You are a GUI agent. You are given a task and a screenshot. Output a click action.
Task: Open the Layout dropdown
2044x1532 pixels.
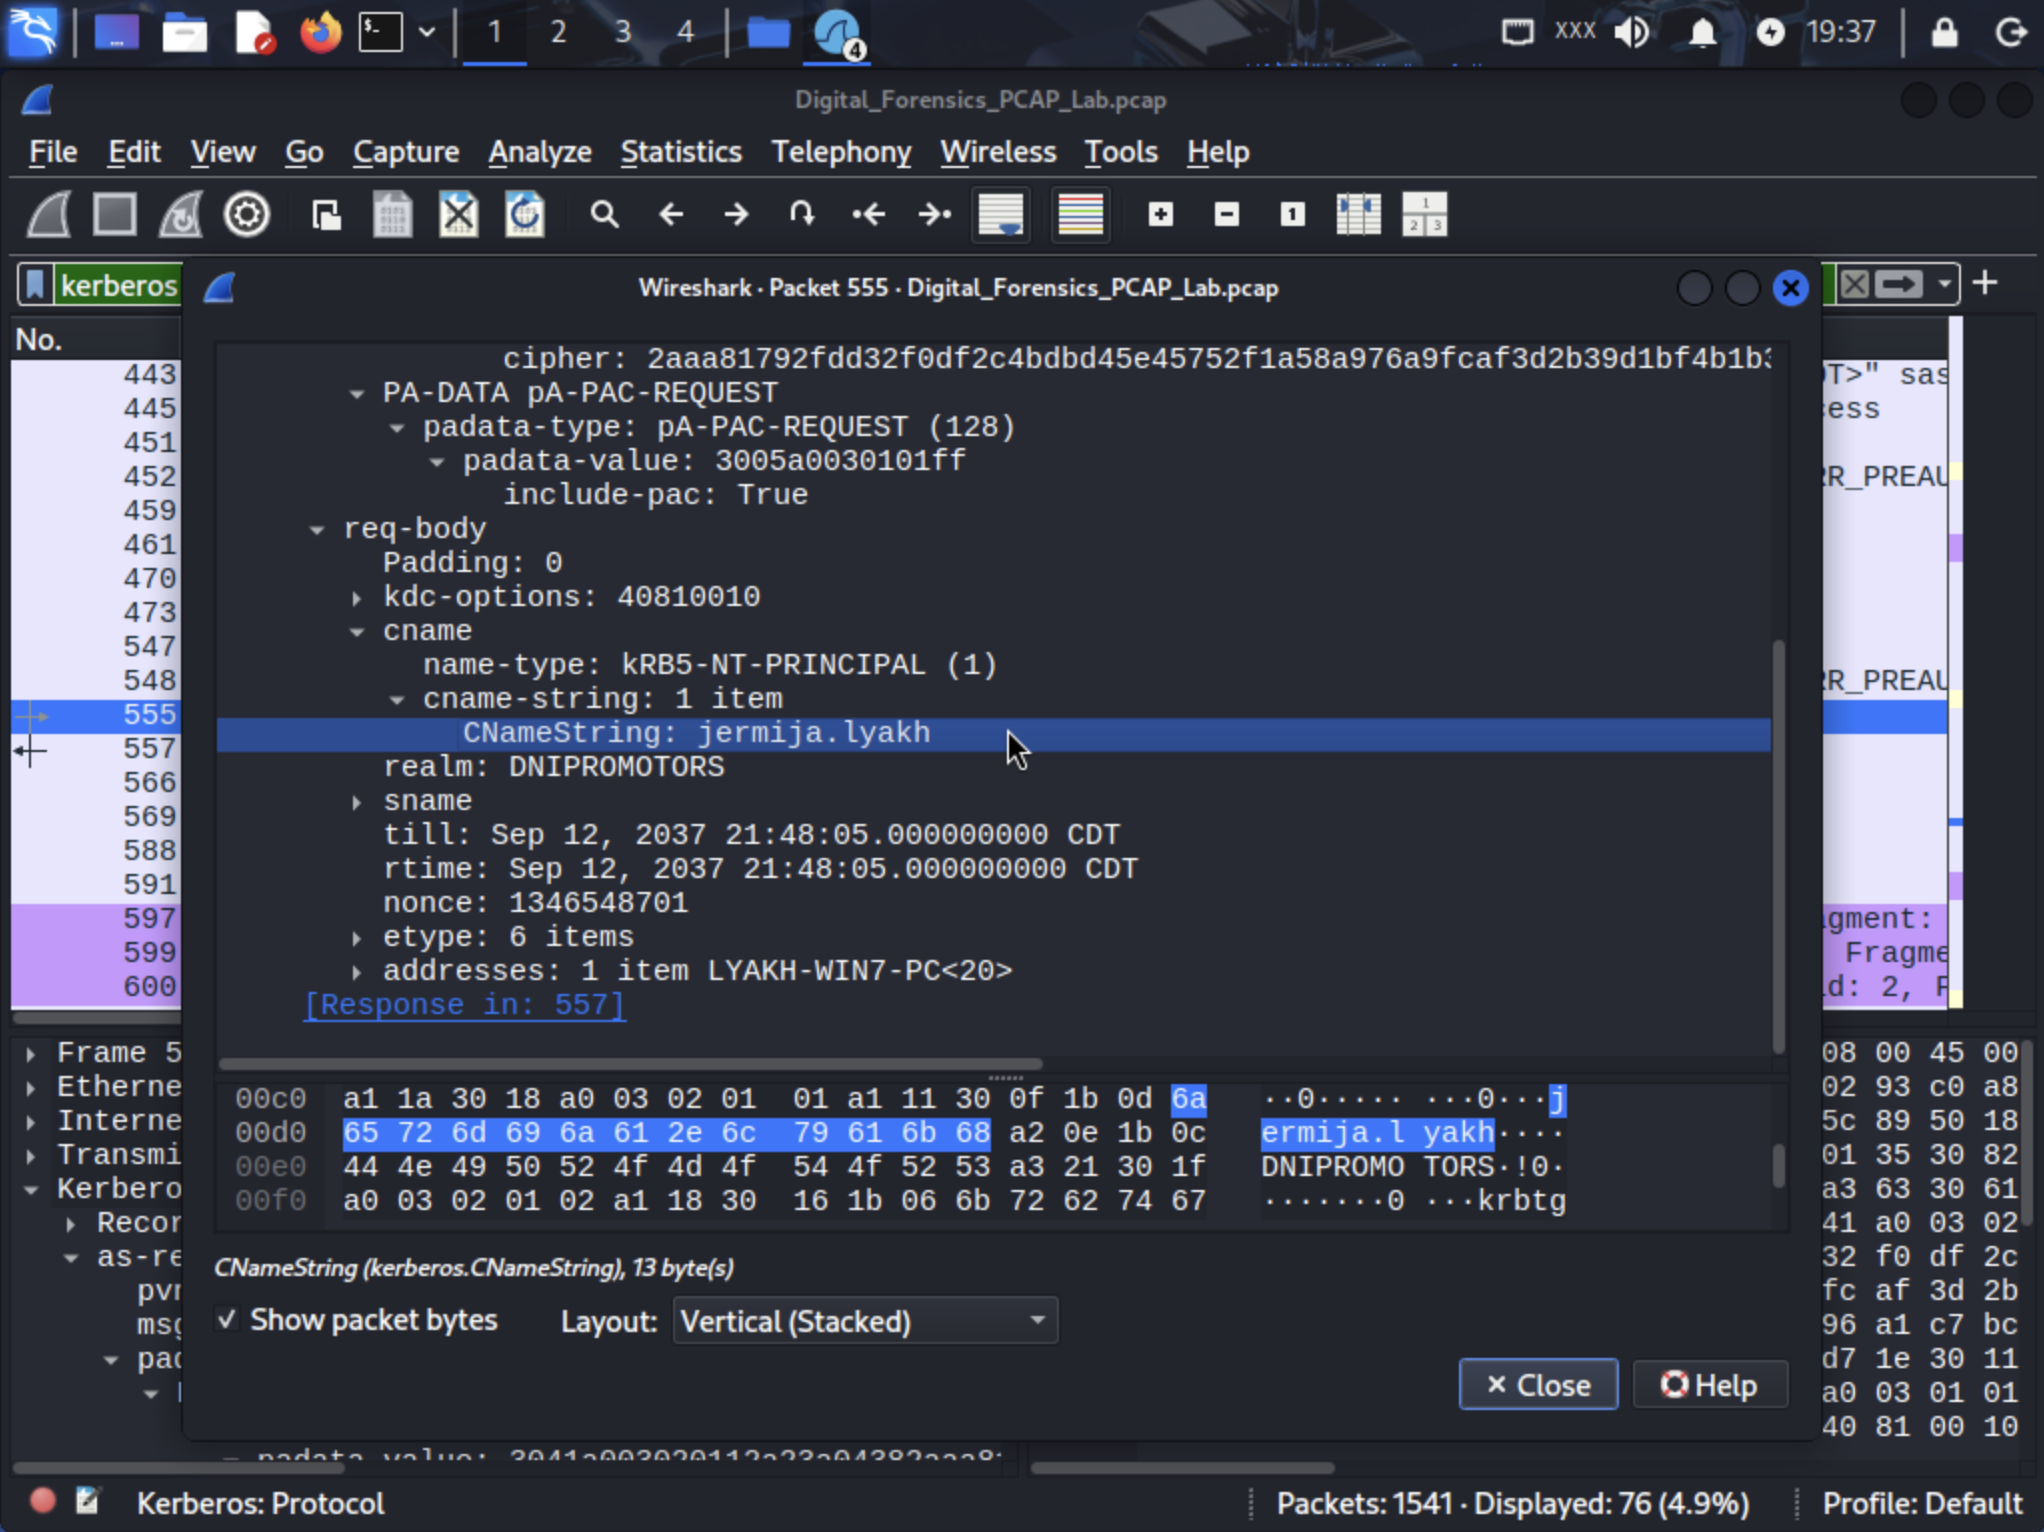click(x=864, y=1321)
